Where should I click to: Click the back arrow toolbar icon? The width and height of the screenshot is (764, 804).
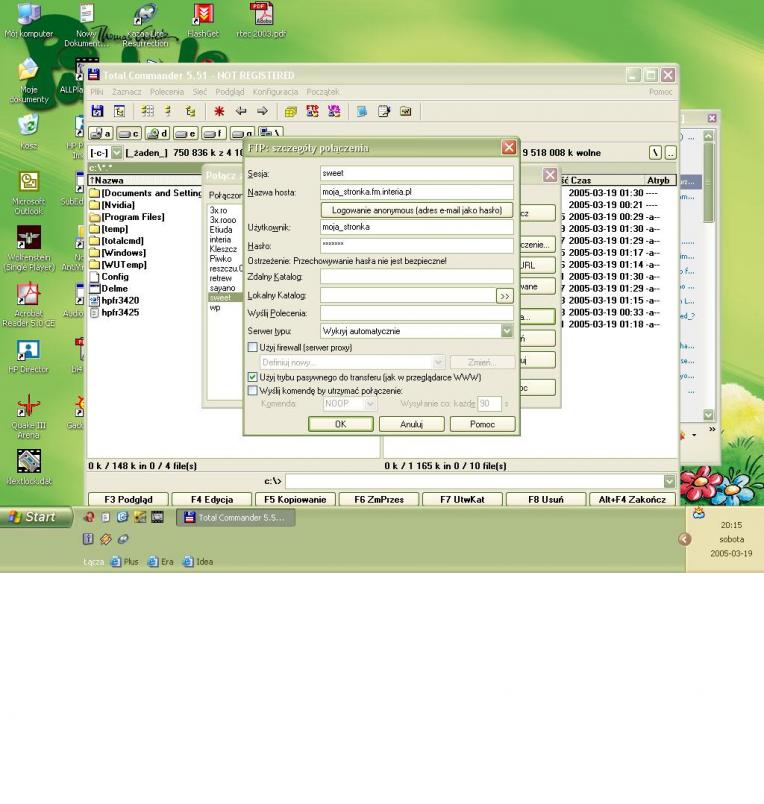tap(241, 111)
